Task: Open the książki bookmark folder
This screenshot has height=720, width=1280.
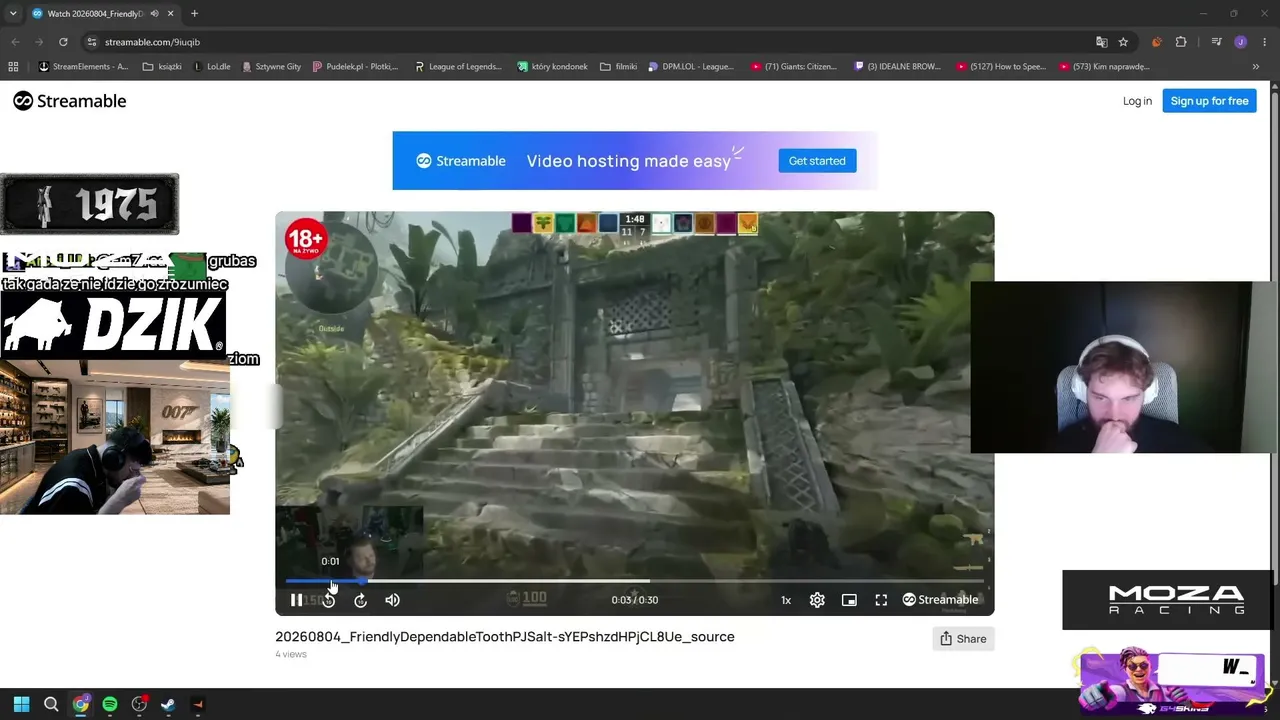Action: tap(162, 67)
